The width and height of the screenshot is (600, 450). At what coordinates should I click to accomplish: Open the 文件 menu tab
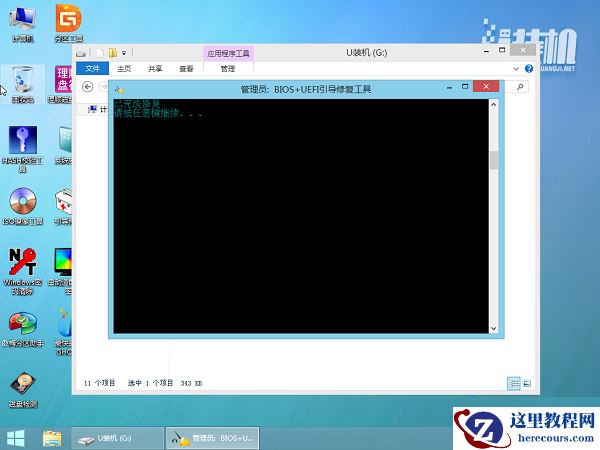click(92, 68)
